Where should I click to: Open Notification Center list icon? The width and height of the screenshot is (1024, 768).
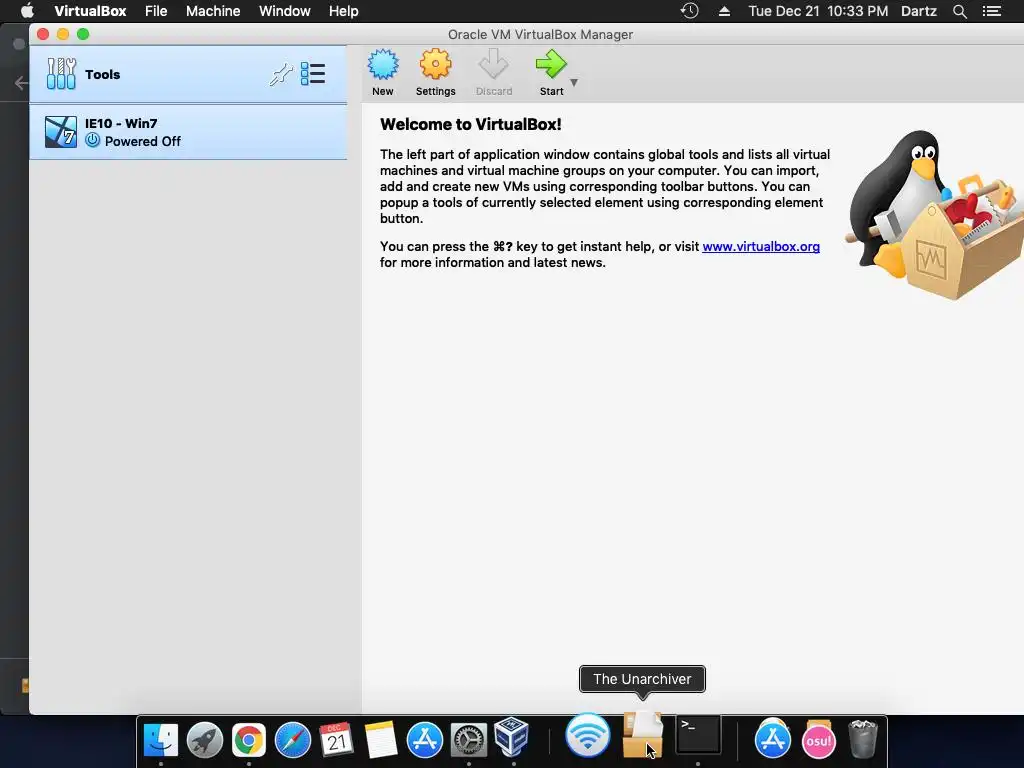(x=992, y=11)
